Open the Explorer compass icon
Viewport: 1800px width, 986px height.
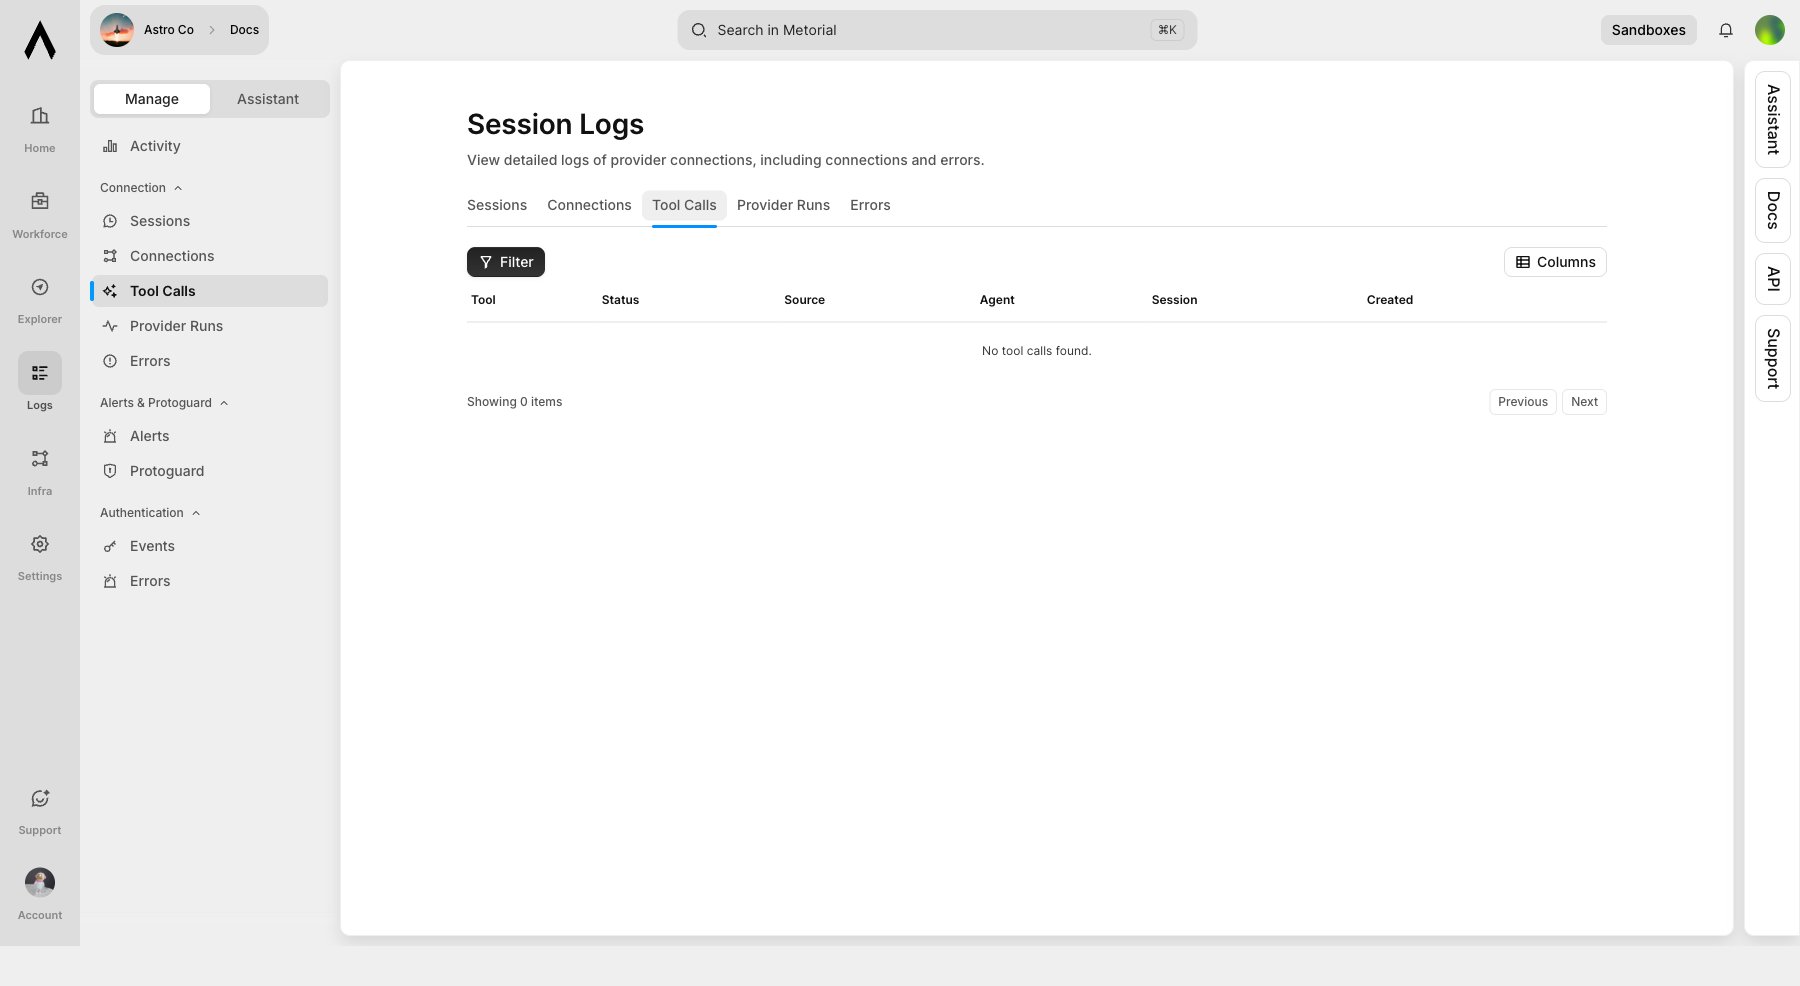tap(40, 287)
